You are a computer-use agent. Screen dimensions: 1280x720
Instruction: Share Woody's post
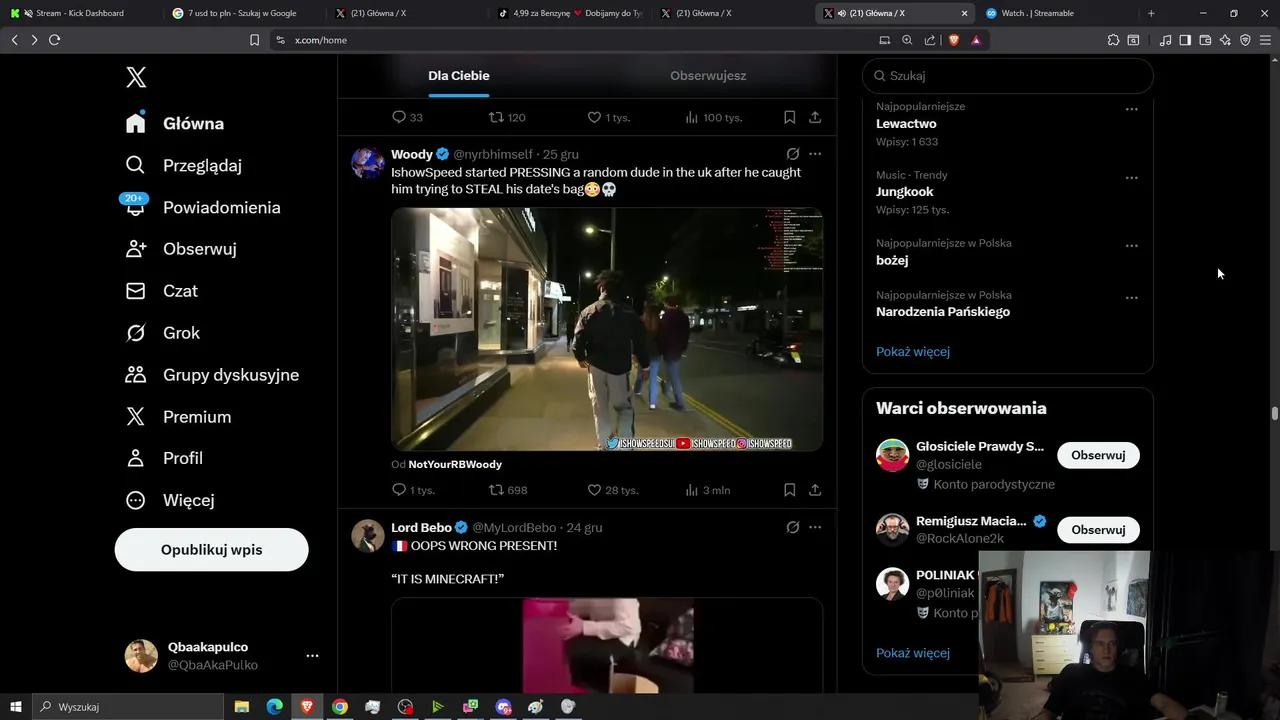pyautogui.click(x=815, y=490)
